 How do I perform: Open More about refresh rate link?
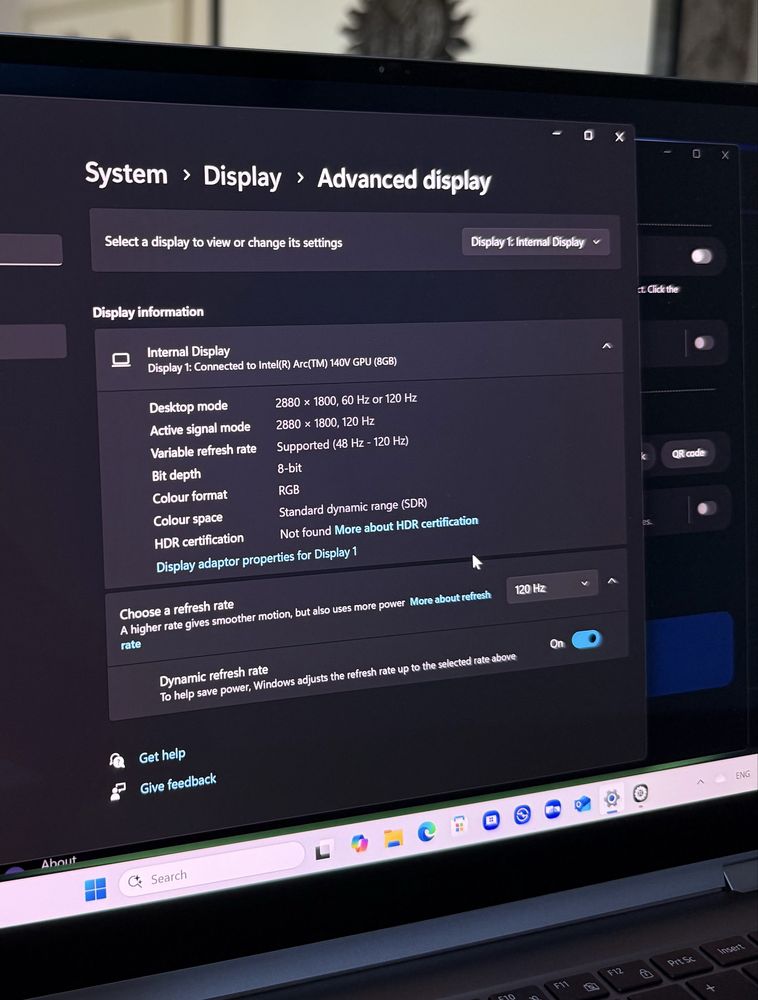coord(450,598)
